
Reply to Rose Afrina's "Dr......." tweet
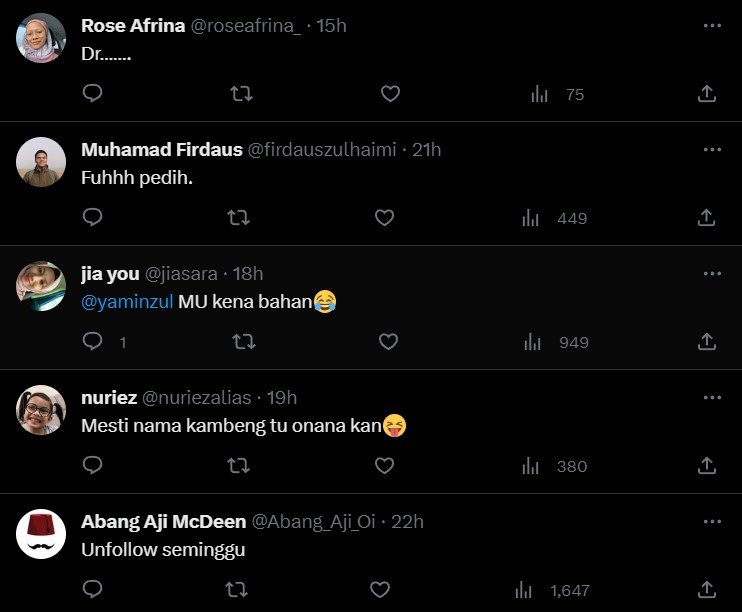tap(92, 94)
